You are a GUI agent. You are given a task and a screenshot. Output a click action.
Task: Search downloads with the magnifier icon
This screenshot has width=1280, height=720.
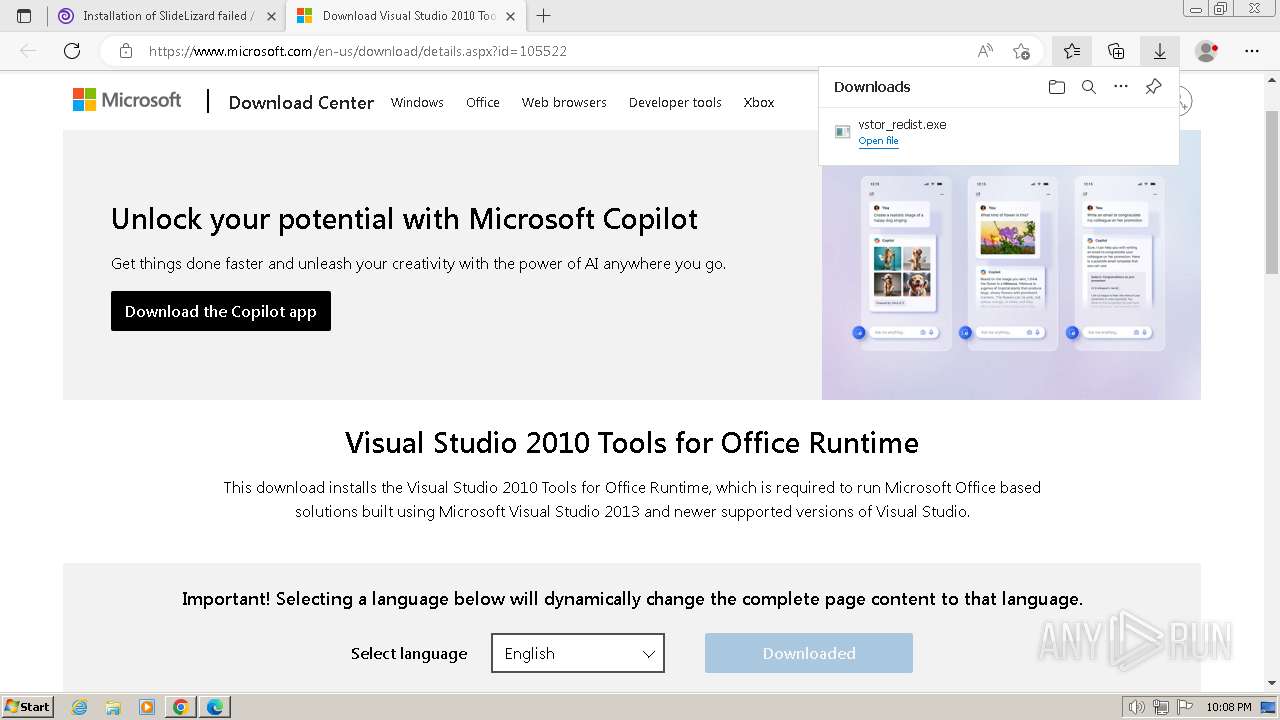(x=1089, y=87)
